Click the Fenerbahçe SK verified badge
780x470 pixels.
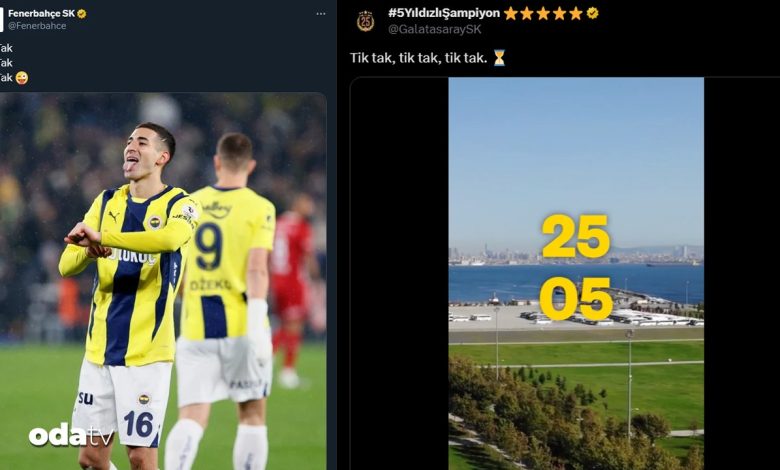[x=82, y=14]
